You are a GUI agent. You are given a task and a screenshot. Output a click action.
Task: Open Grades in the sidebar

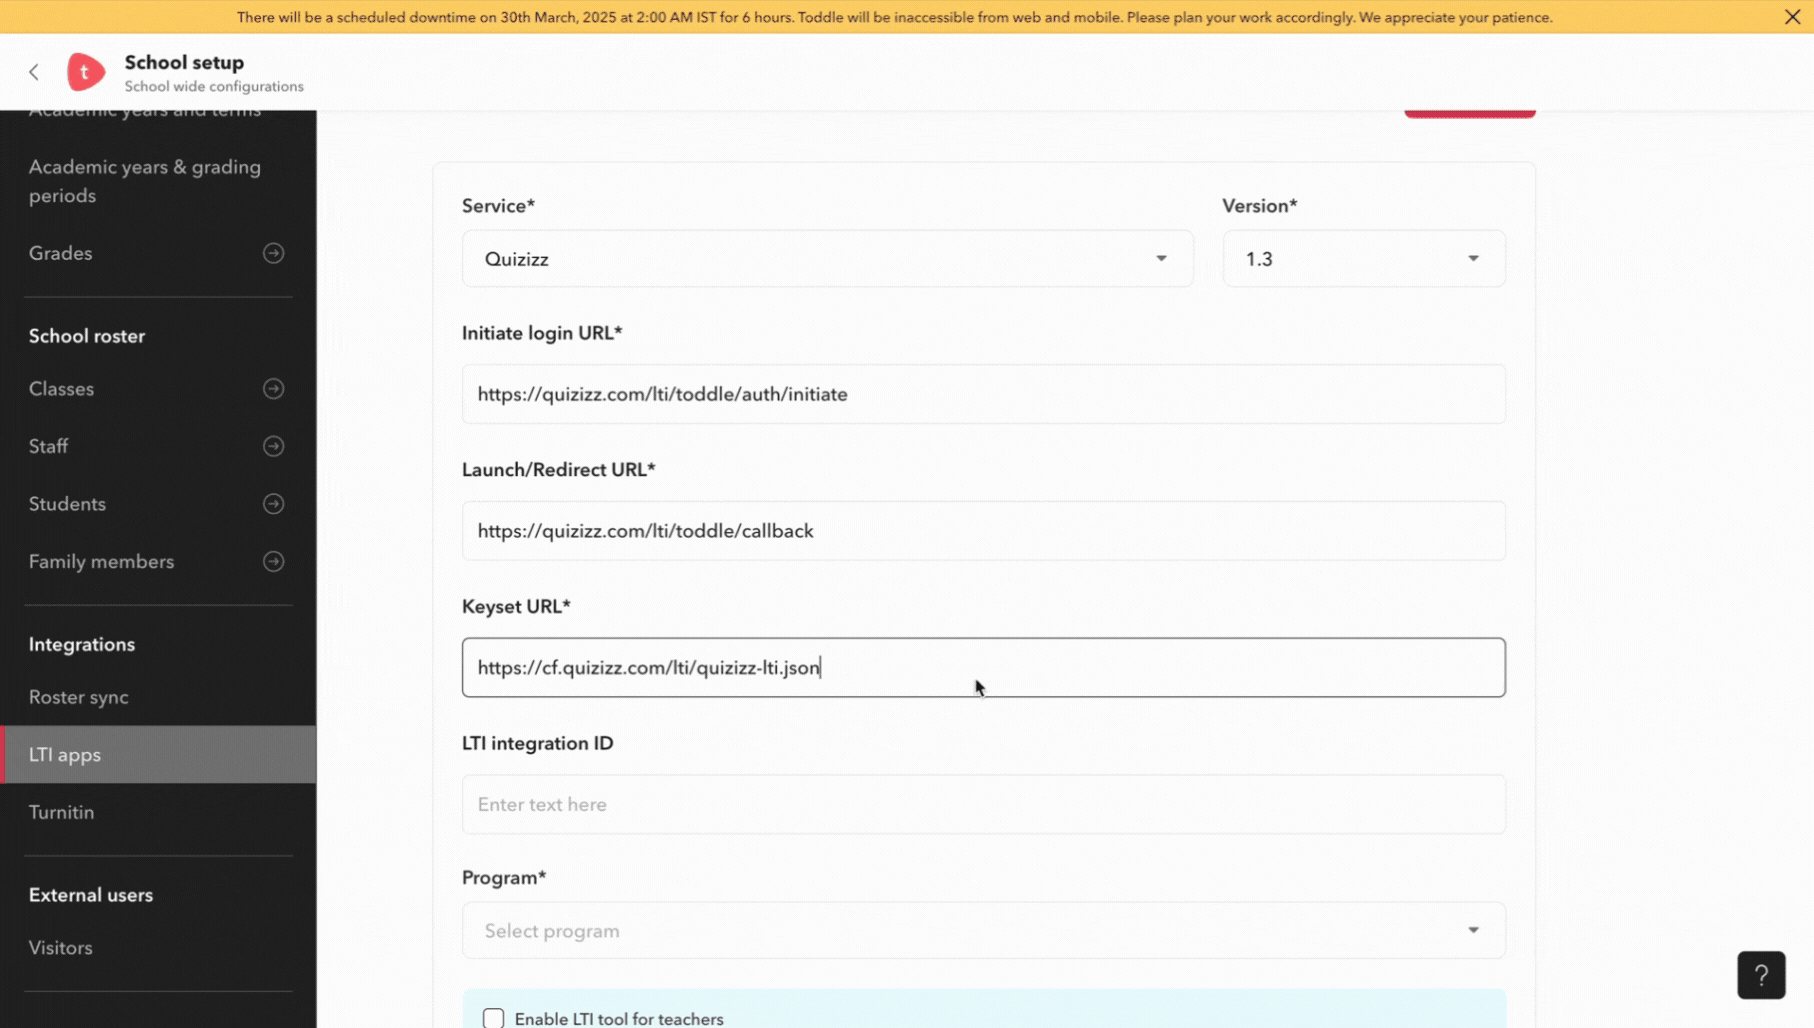click(61, 253)
